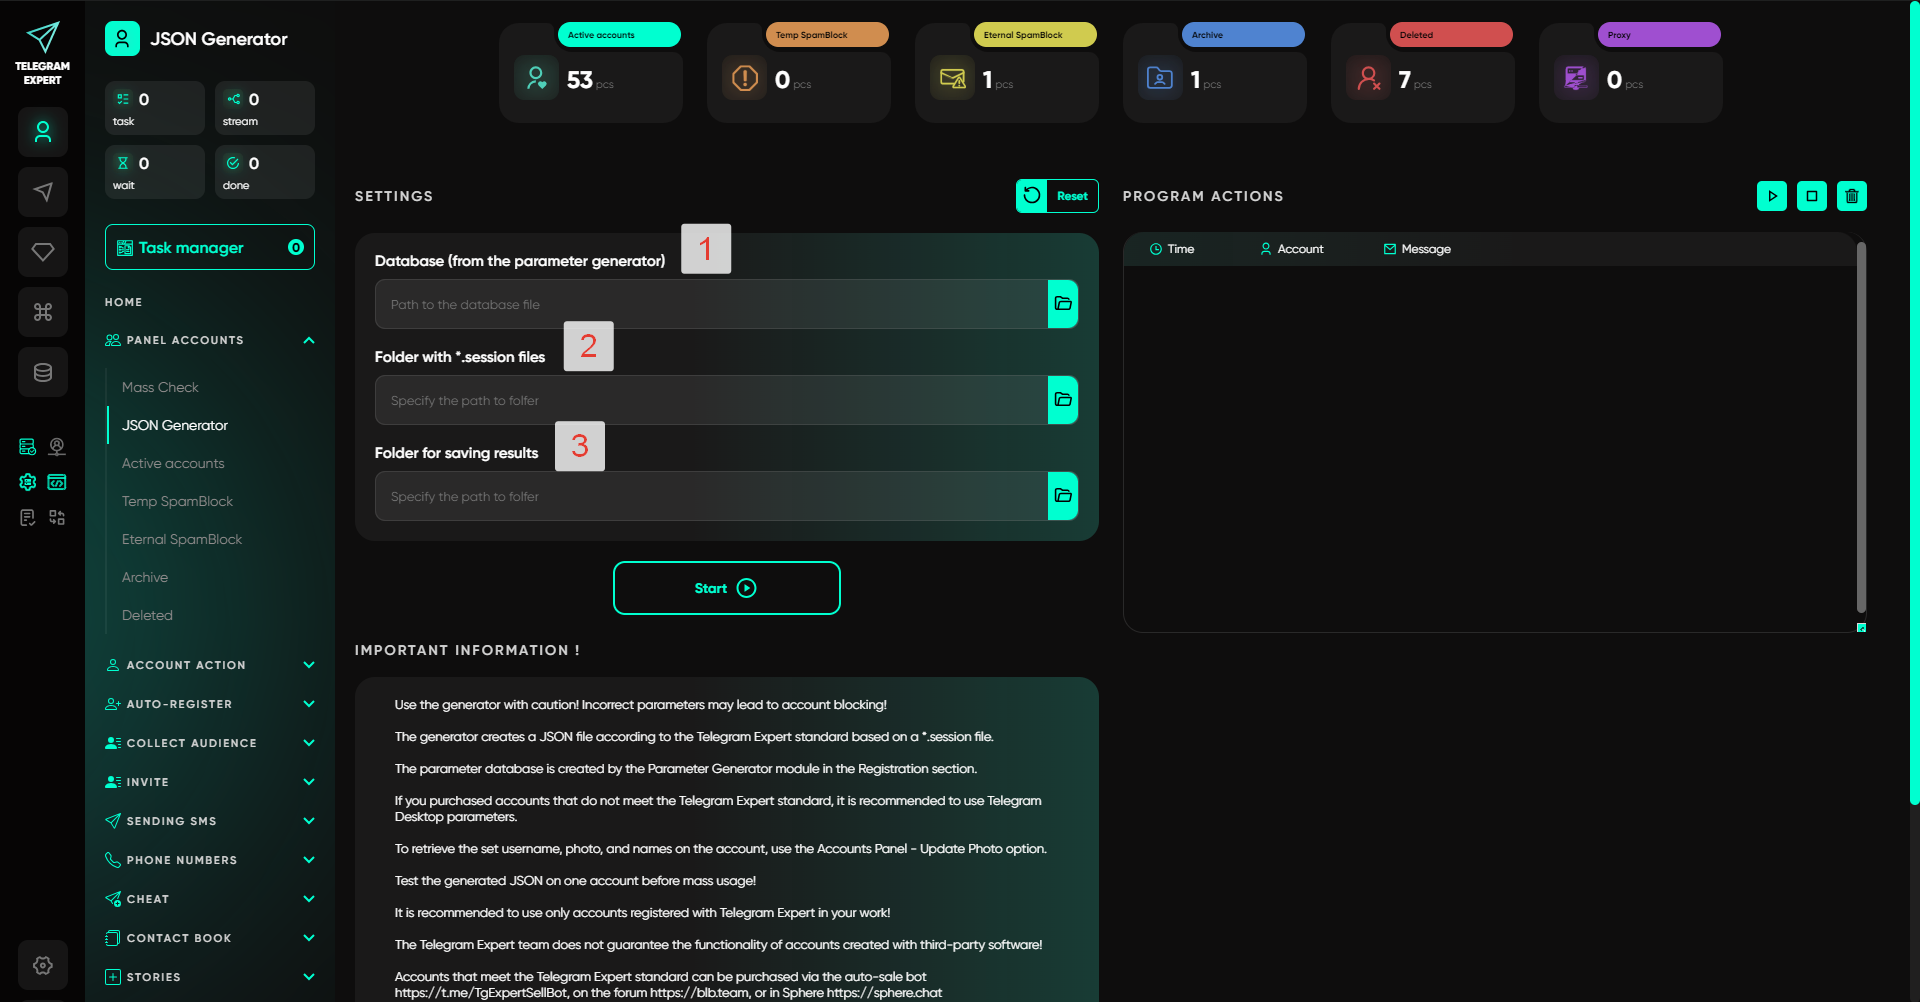This screenshot has height=1002, width=1920.
Task: Browse folder for saving results
Action: [1062, 496]
